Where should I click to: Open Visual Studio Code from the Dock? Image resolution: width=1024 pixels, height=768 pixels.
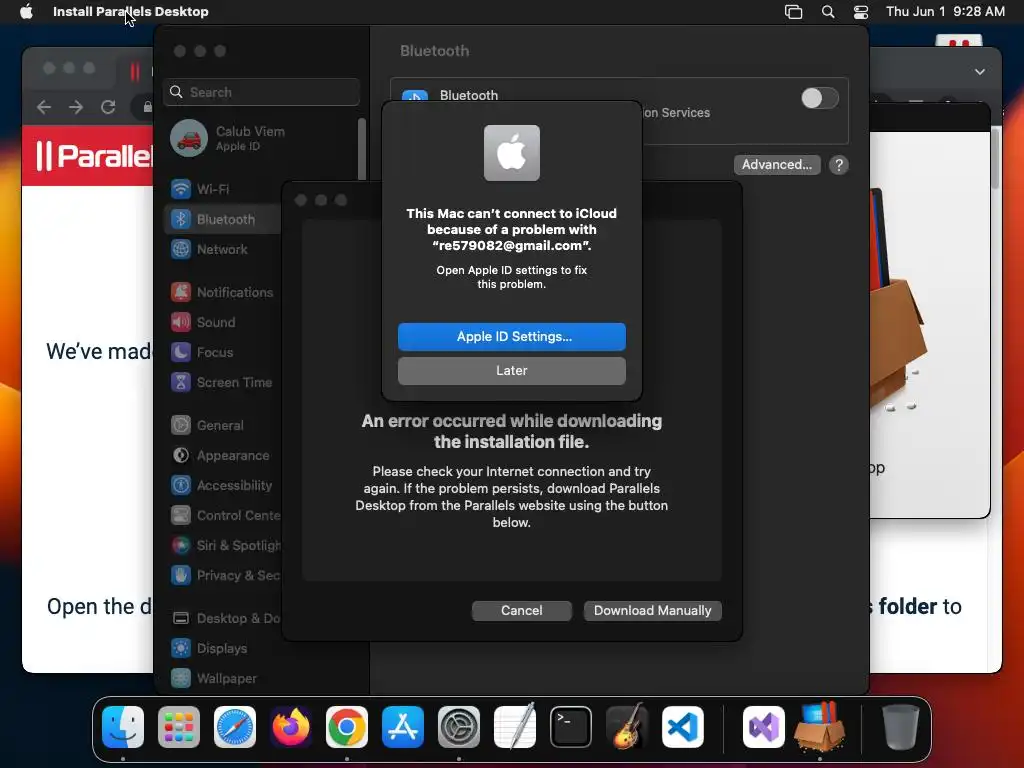coord(682,727)
